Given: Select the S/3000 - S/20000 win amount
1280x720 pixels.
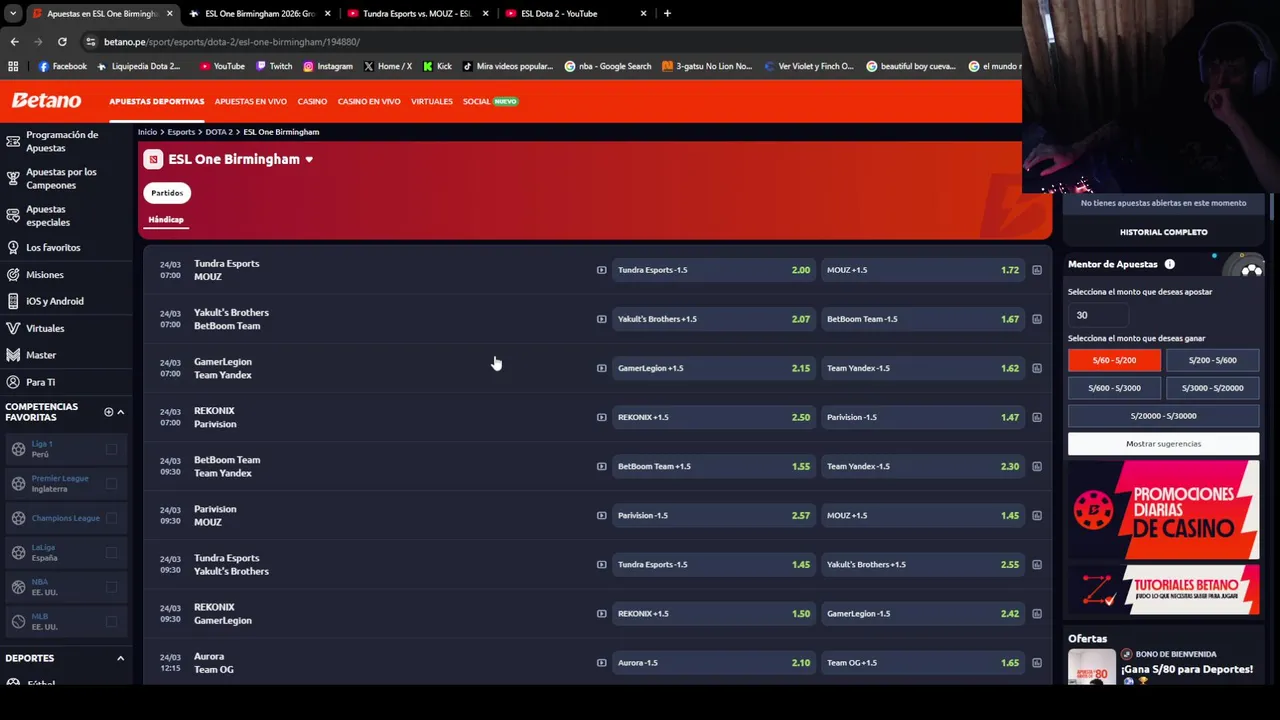Looking at the screenshot, I should 1212,388.
